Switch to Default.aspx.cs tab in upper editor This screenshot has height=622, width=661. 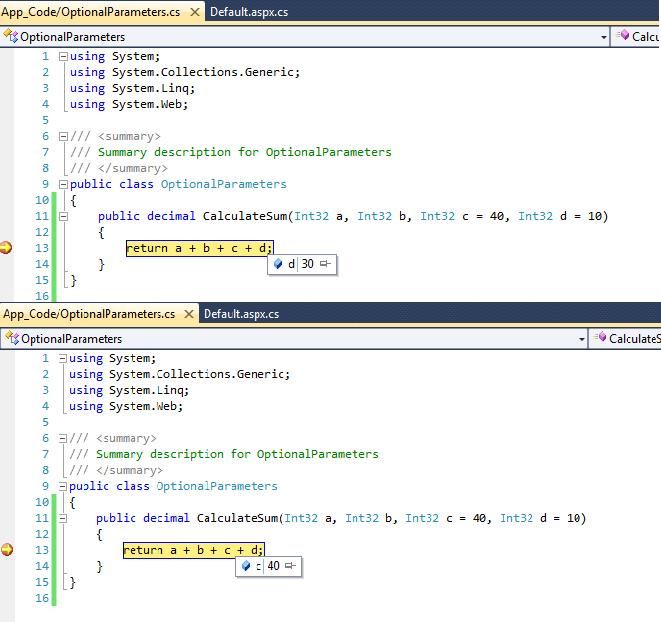(x=249, y=12)
